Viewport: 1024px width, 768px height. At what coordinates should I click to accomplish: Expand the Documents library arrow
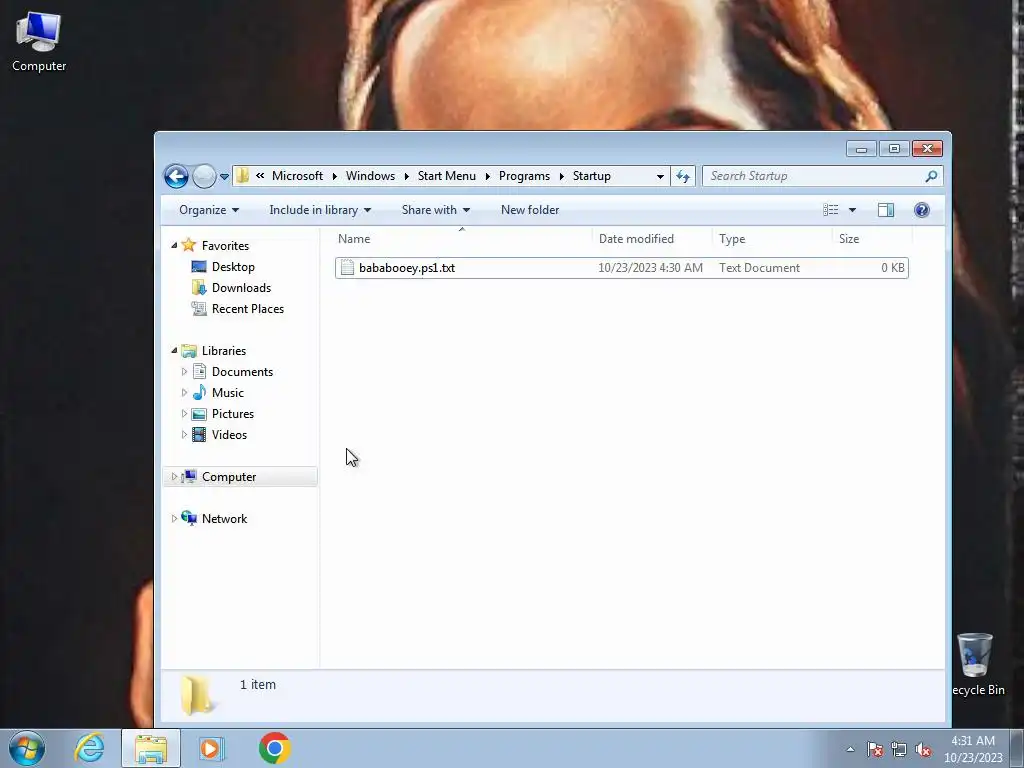[x=184, y=372]
